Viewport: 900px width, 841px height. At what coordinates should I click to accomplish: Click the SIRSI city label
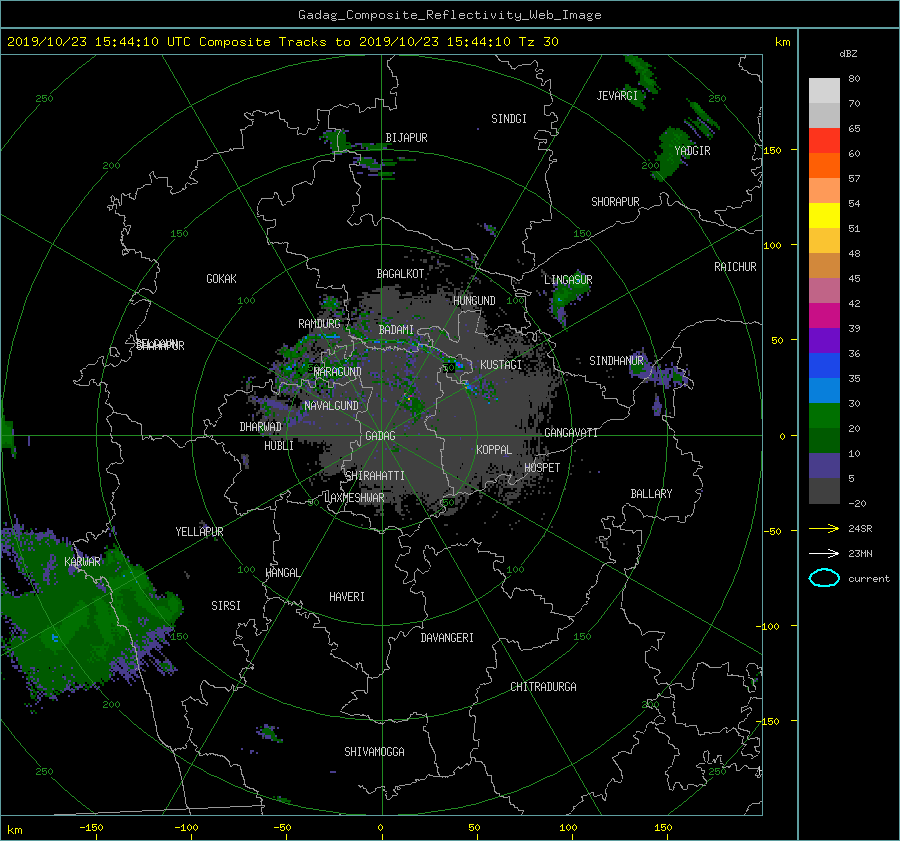click(x=226, y=606)
